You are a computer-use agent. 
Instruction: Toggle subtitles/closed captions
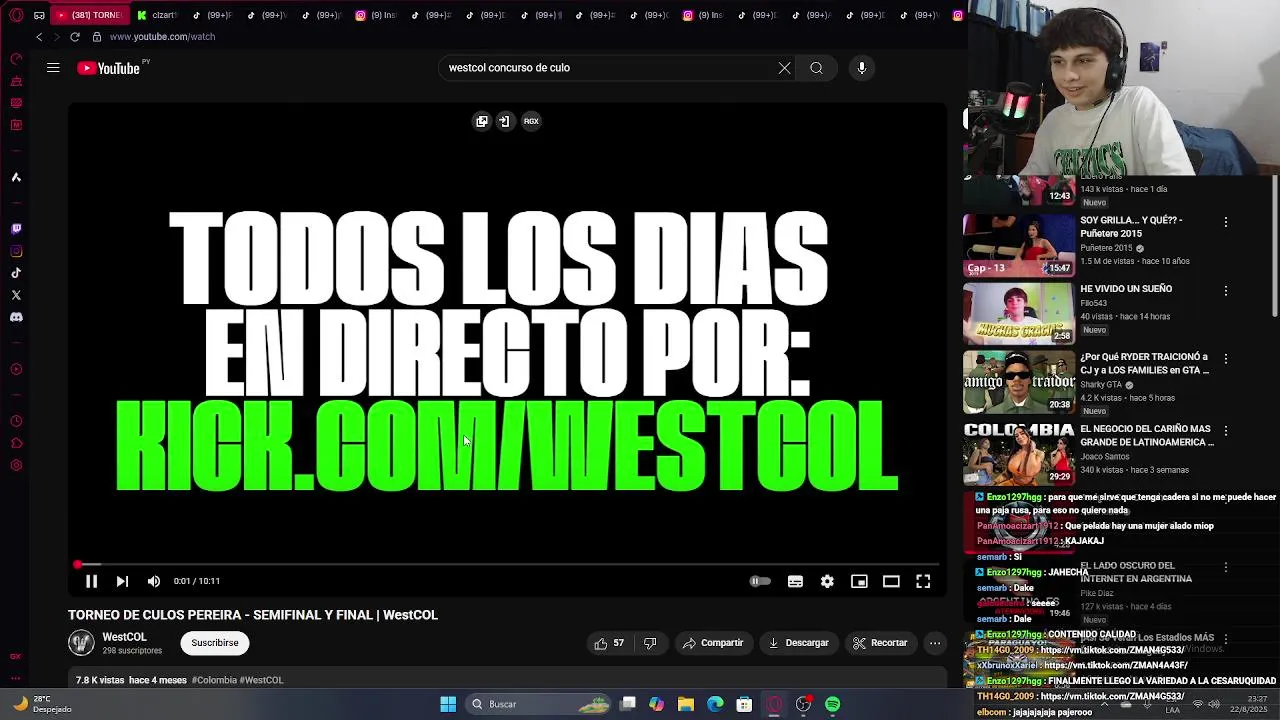(795, 581)
